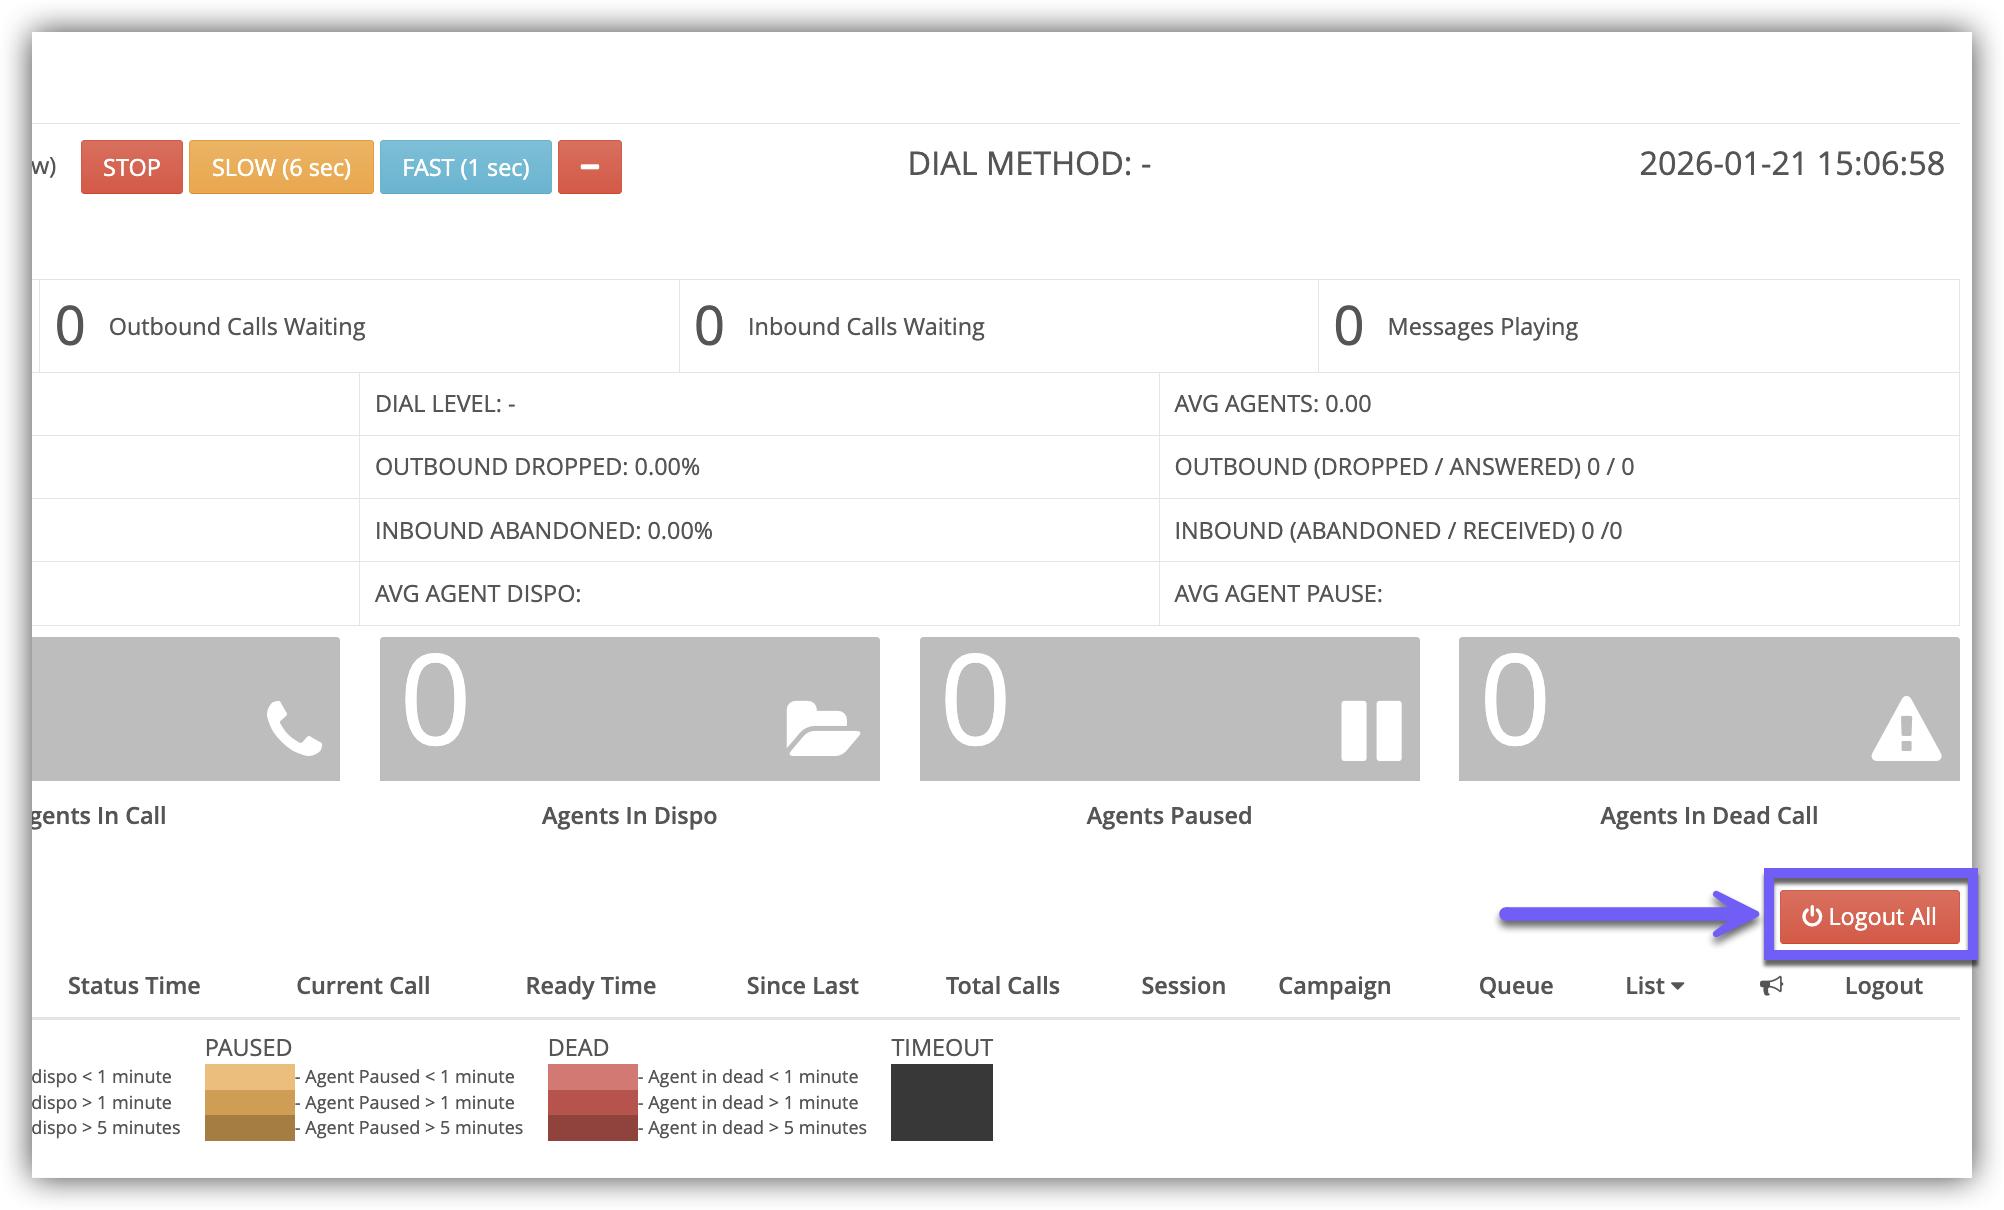Sort by Total Calls column
Screen dimensions: 2004x1210
click(1002, 986)
